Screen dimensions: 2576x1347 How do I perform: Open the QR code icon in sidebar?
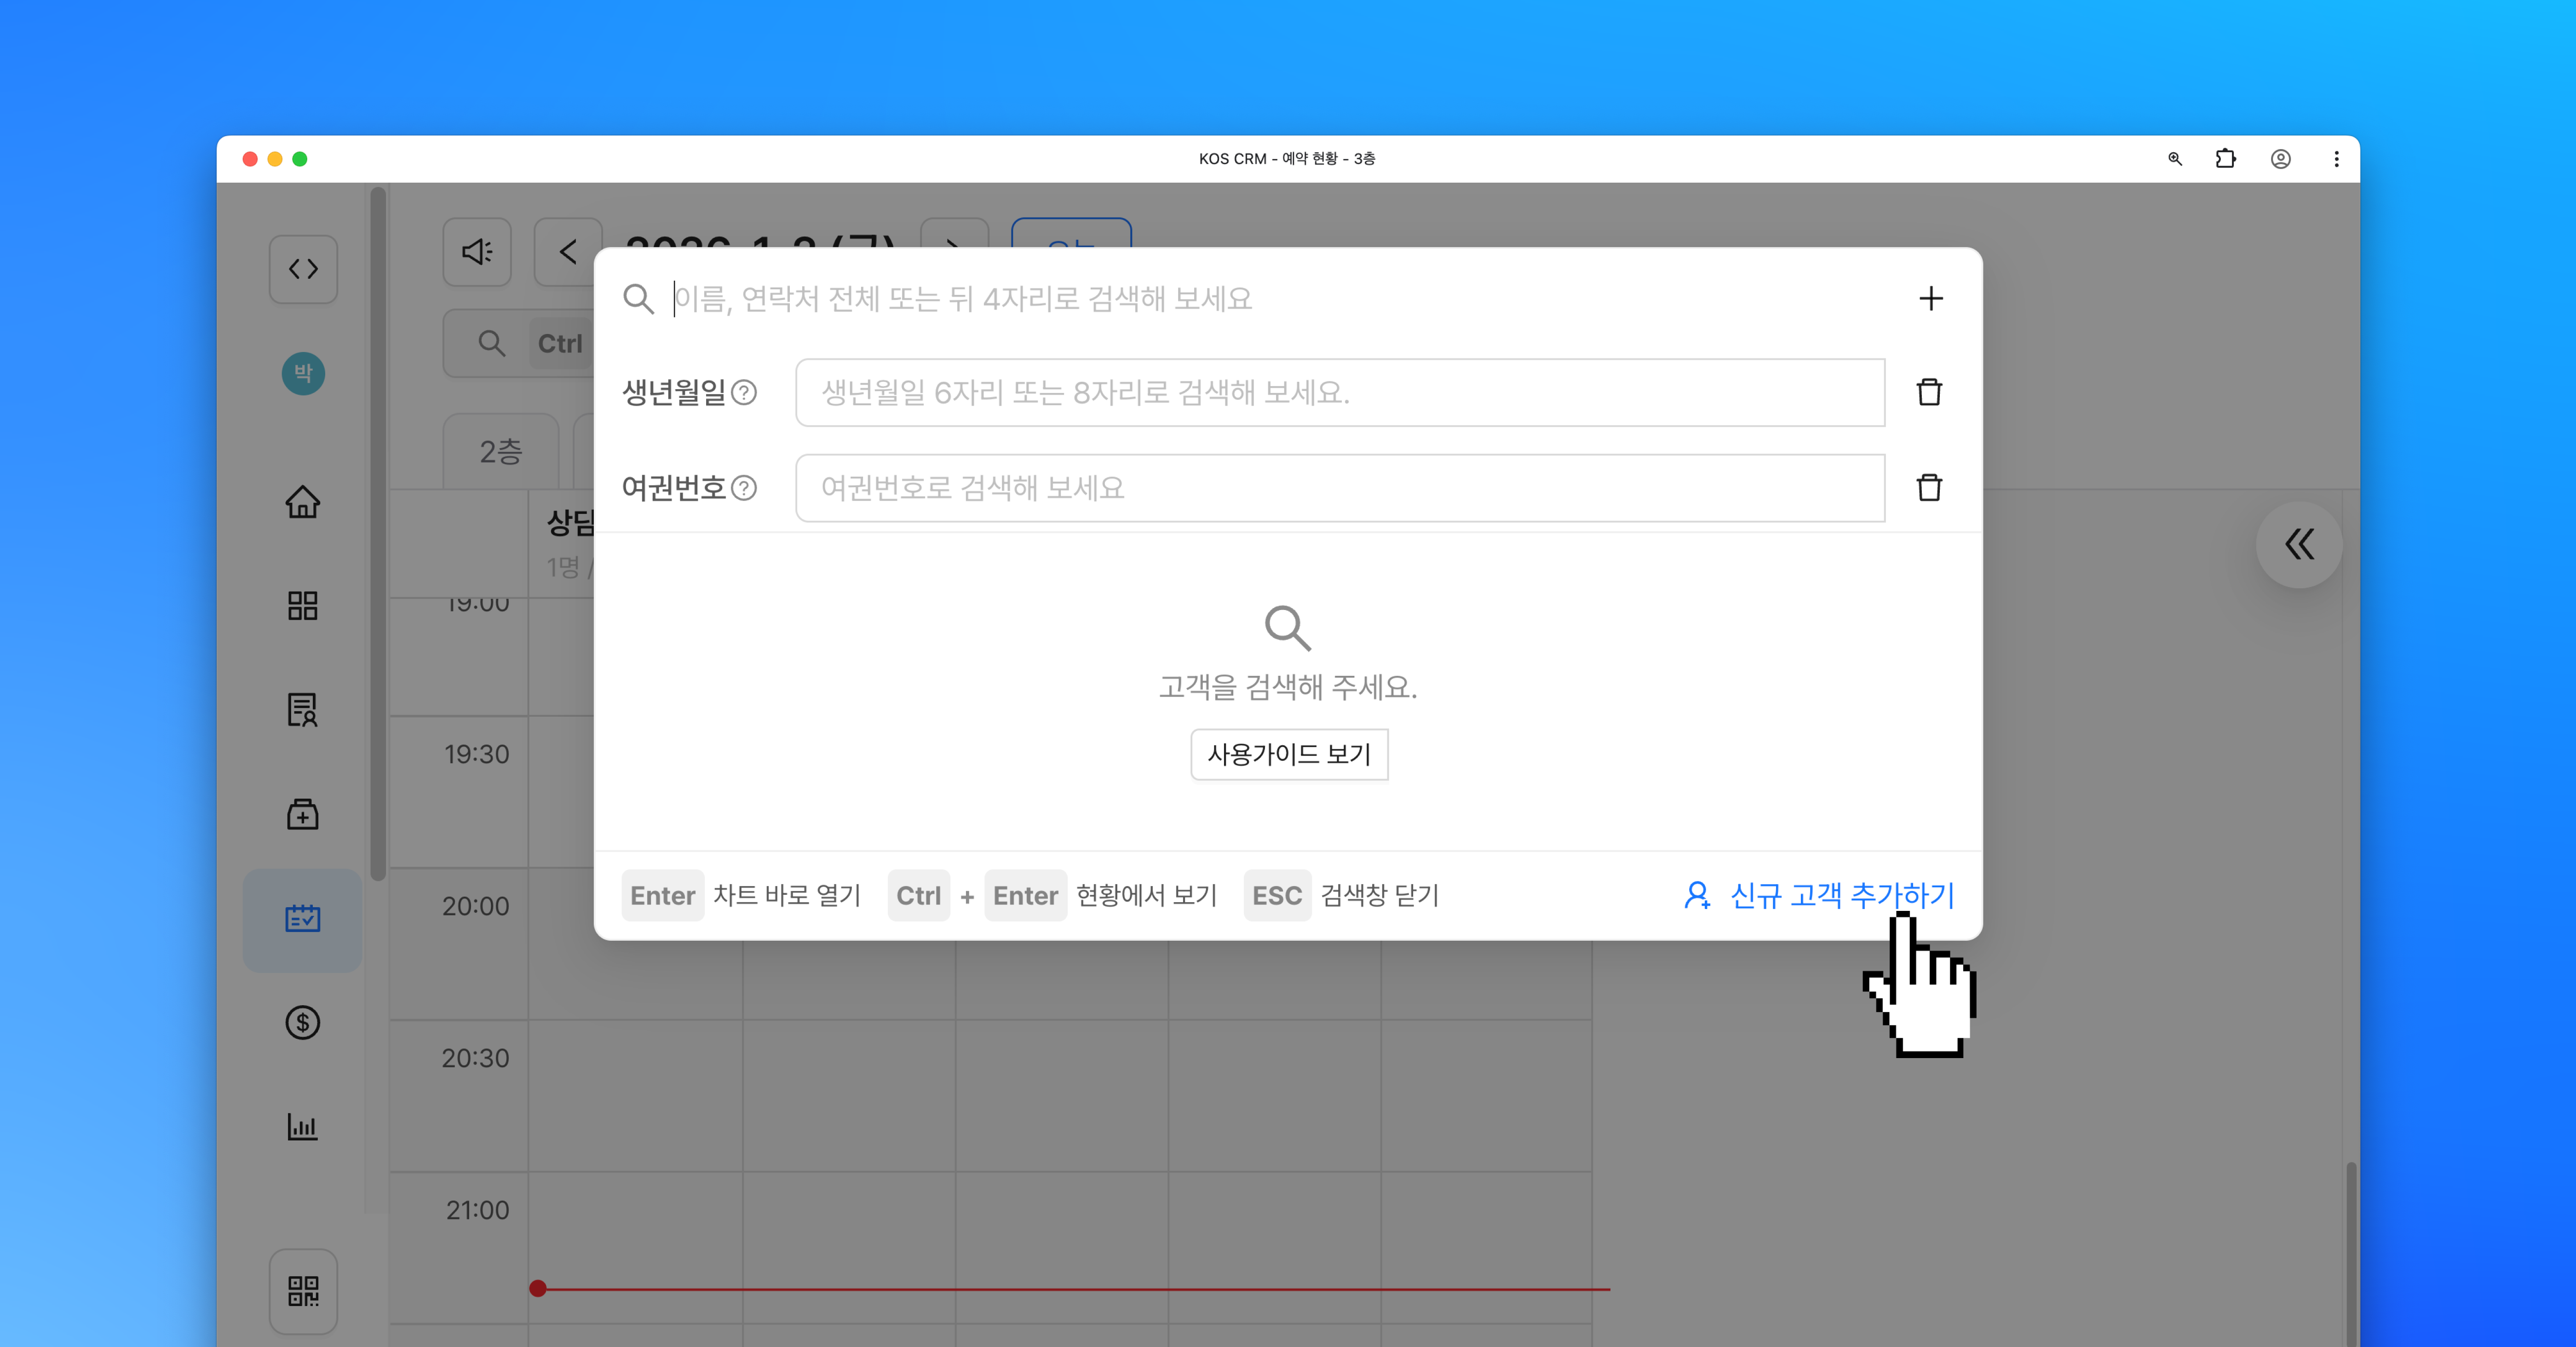point(302,1290)
